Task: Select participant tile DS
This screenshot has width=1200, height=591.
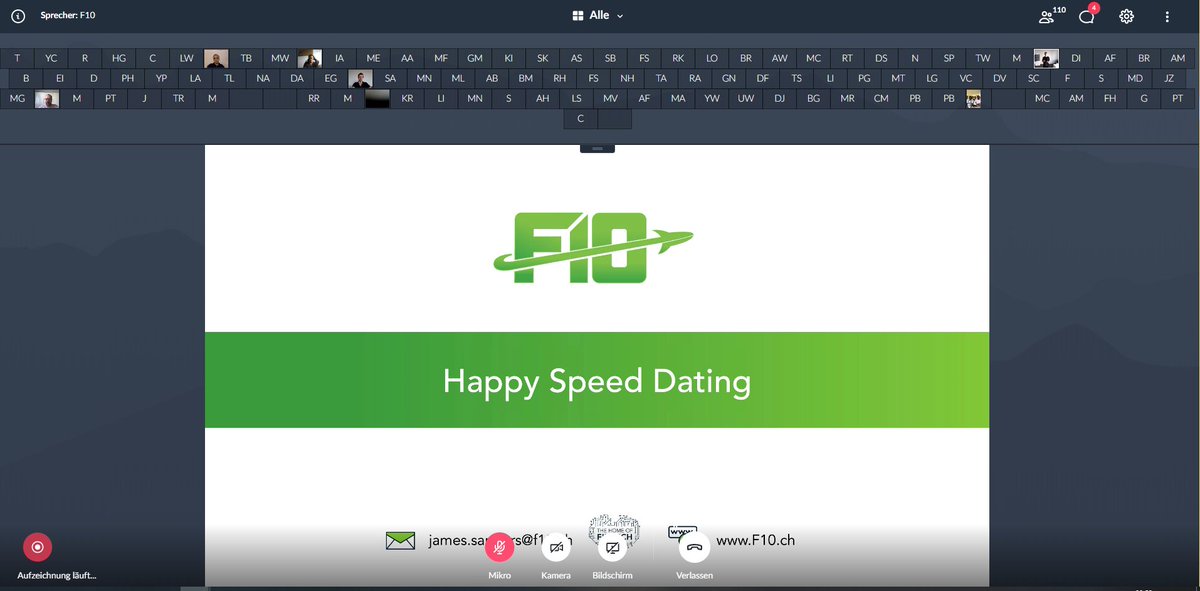Action: [881, 58]
